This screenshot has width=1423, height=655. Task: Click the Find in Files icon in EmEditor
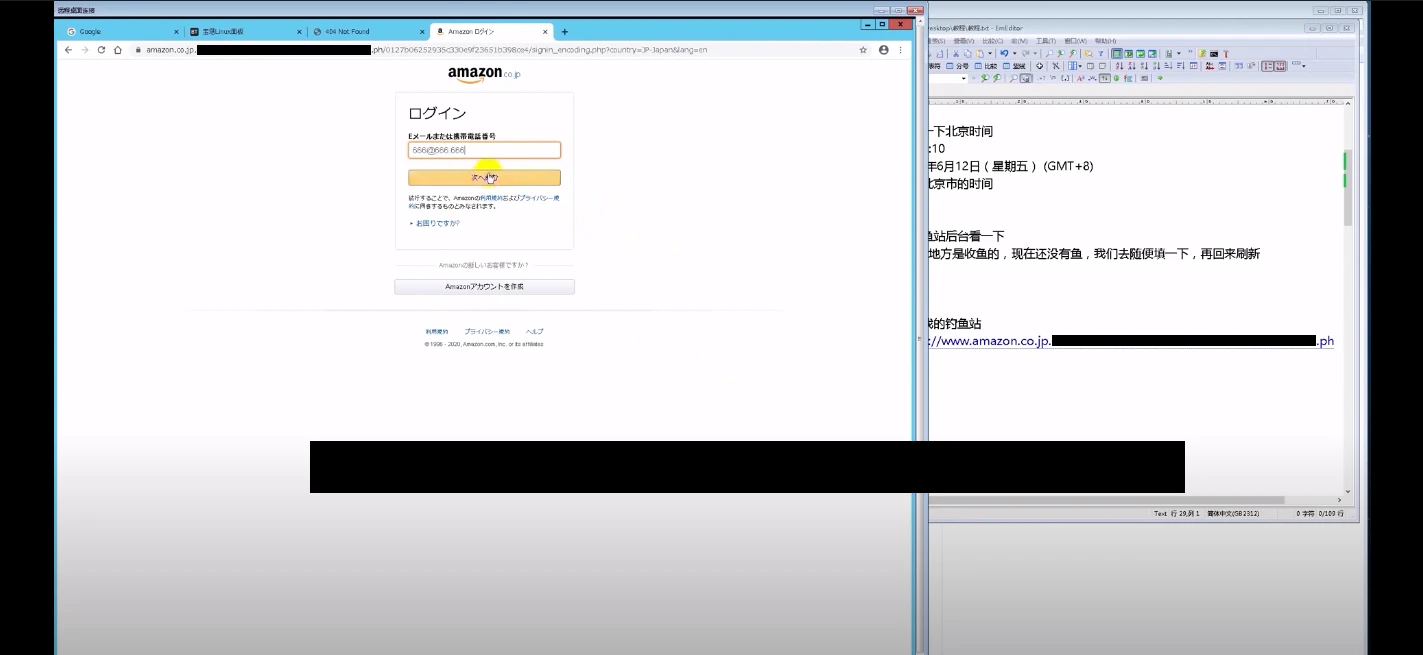tap(1088, 54)
